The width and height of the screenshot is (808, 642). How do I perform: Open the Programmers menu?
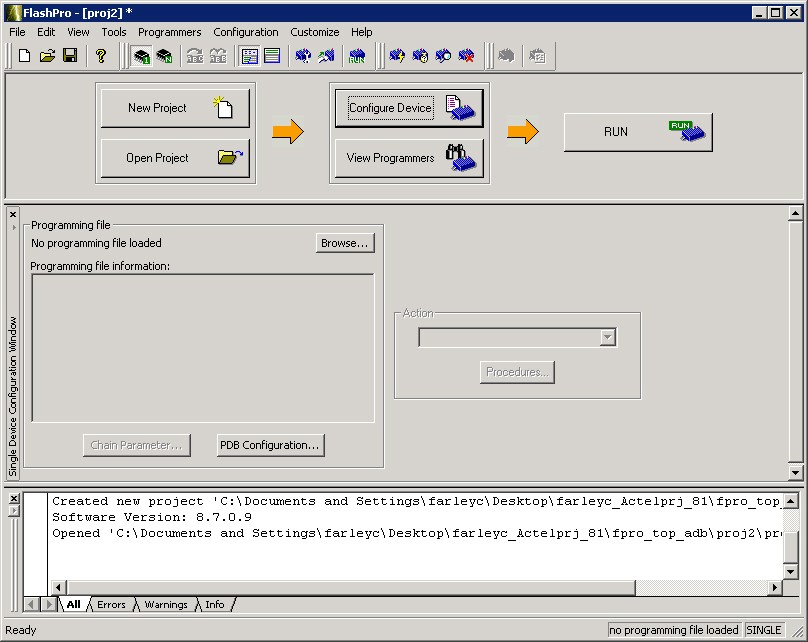pos(170,32)
